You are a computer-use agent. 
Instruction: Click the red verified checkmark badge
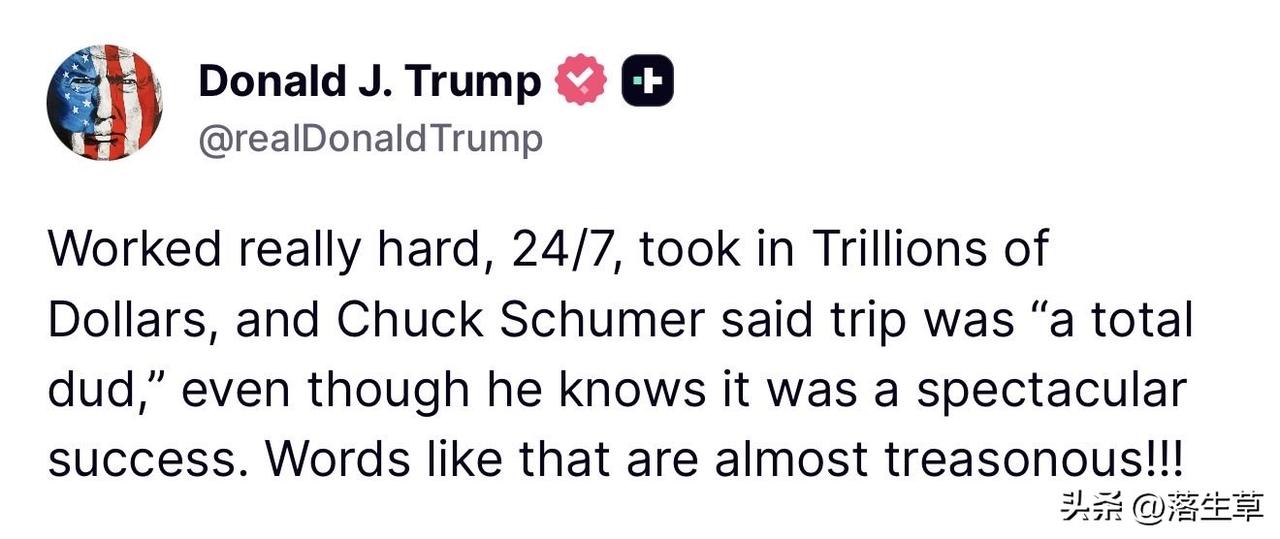(581, 81)
